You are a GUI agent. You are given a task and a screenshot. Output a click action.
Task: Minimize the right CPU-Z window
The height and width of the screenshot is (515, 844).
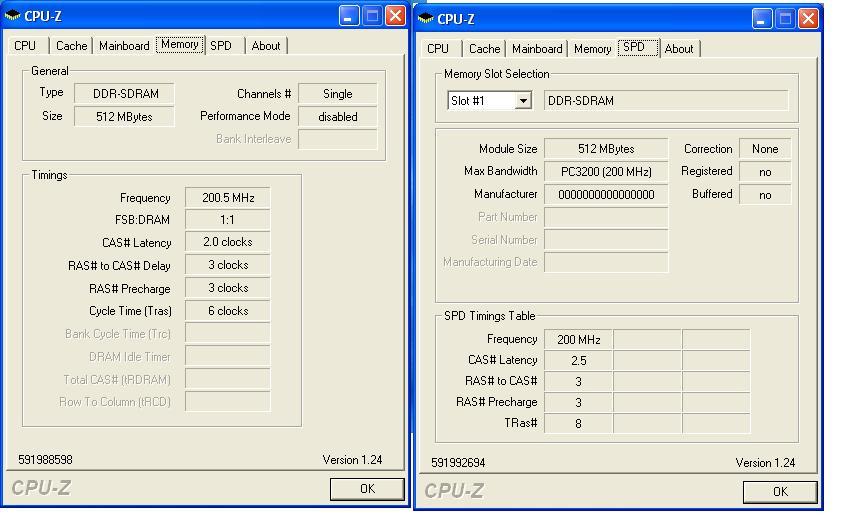[761, 19]
